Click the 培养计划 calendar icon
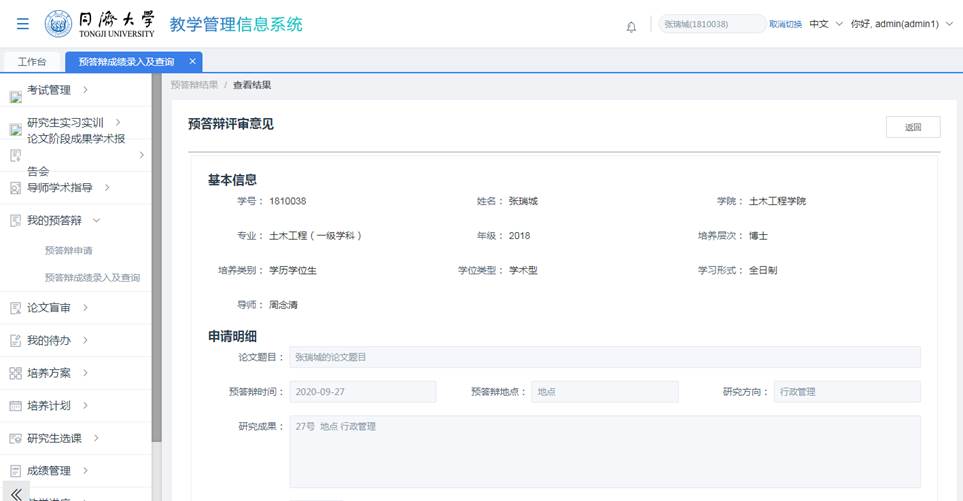The width and height of the screenshot is (963, 501). coord(15,406)
